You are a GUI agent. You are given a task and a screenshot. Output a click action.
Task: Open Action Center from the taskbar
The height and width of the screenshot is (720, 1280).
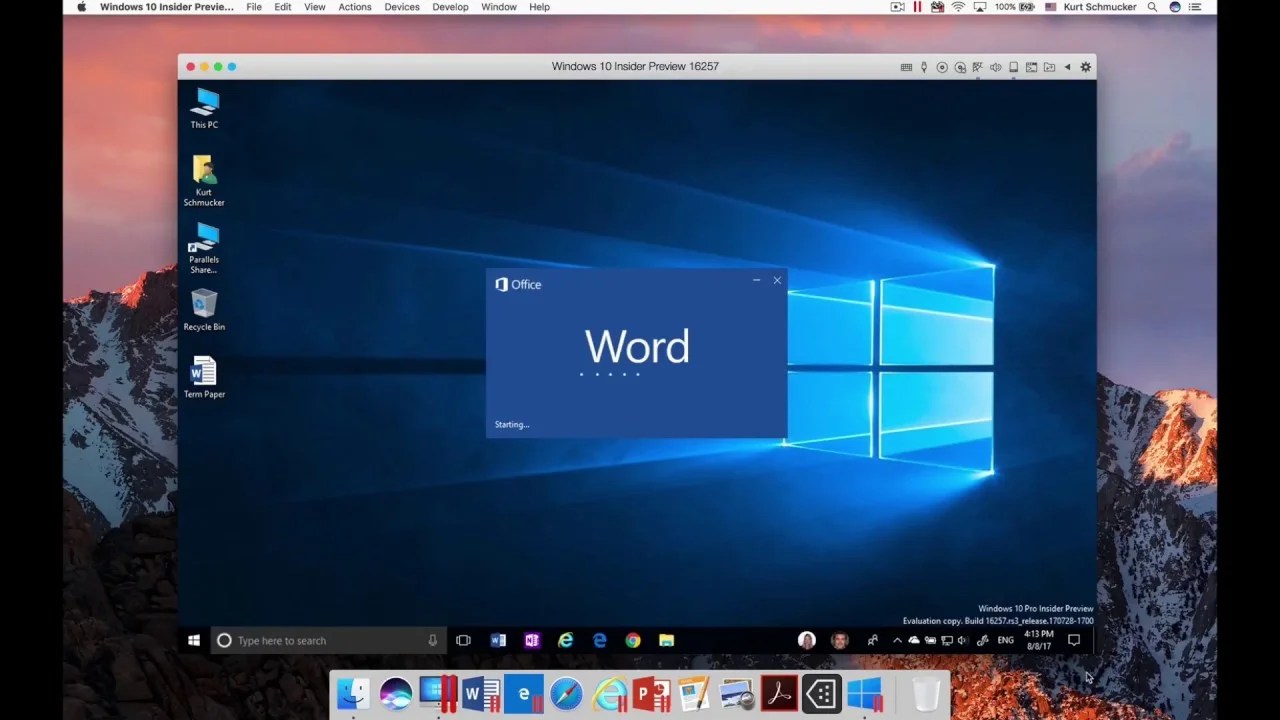pyautogui.click(x=1073, y=640)
